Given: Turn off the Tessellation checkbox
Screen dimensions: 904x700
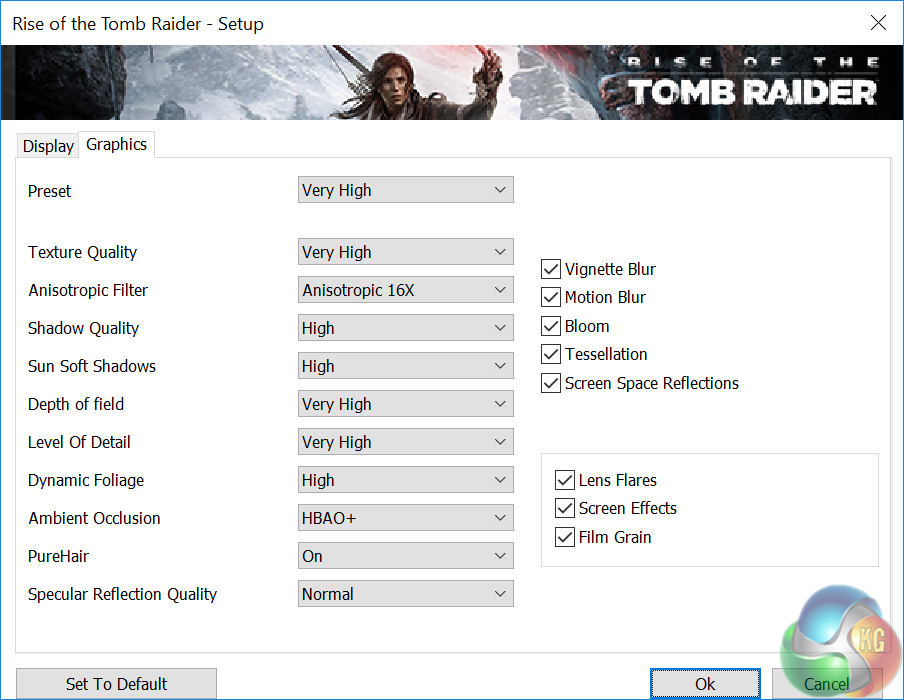Looking at the screenshot, I should click(x=551, y=354).
